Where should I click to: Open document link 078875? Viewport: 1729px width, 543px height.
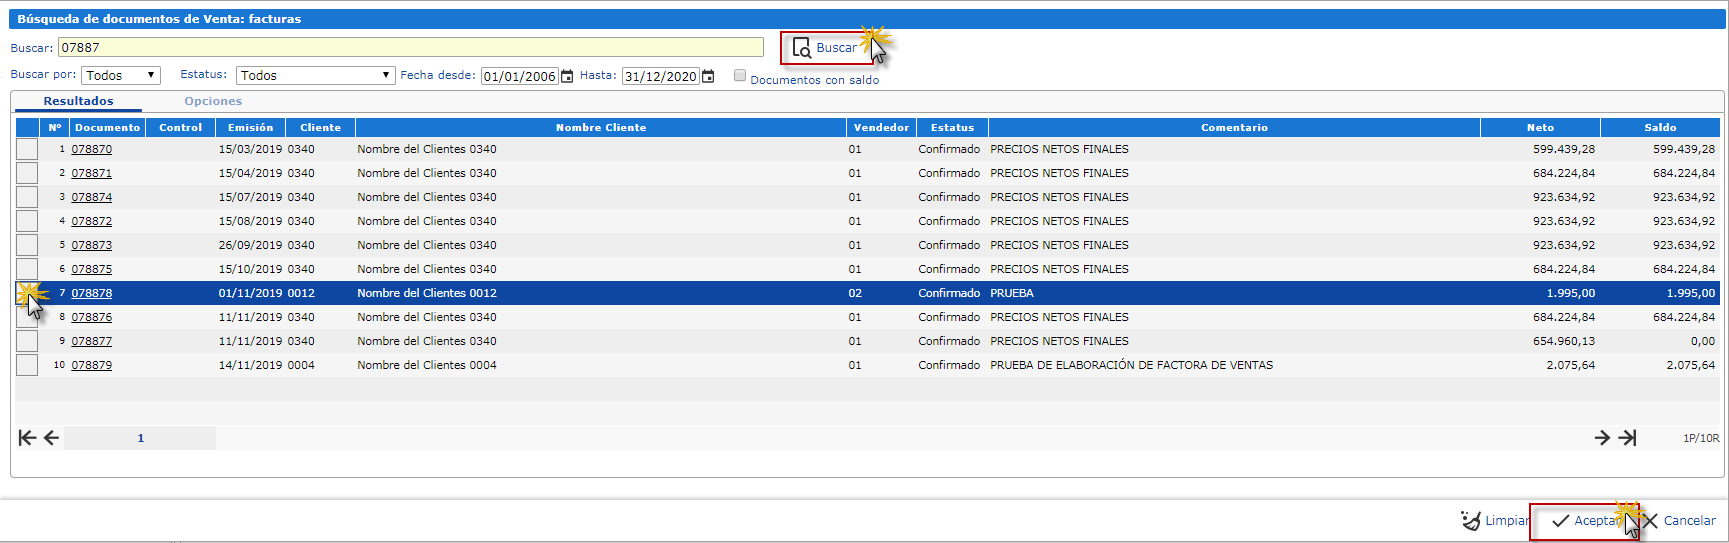pos(92,269)
